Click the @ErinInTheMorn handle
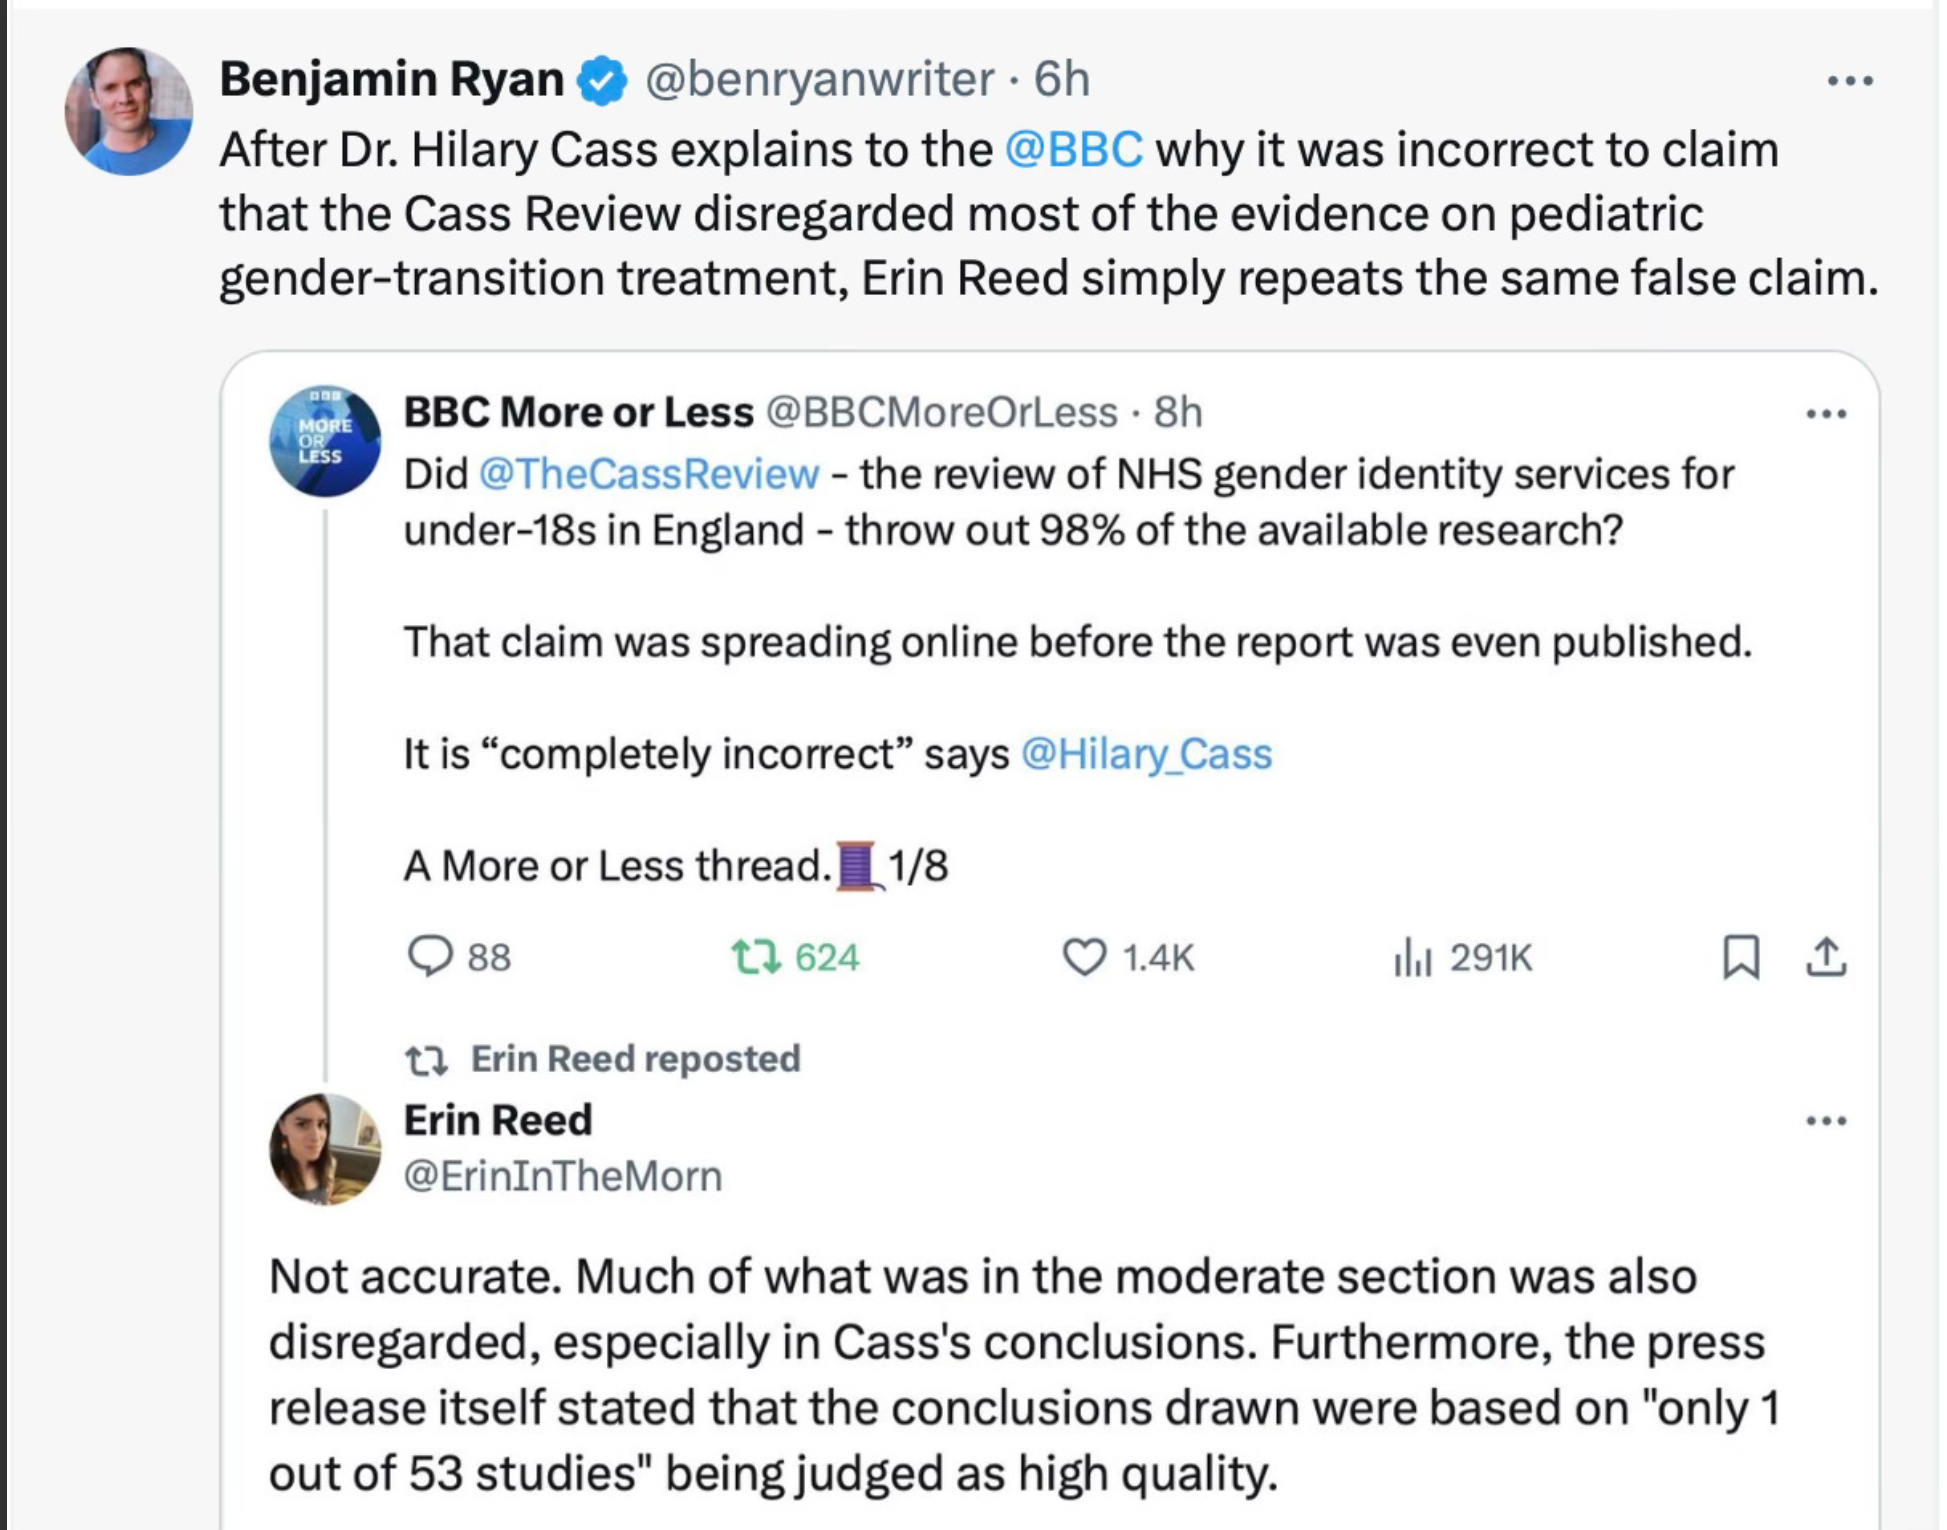1947x1530 pixels. (562, 1176)
